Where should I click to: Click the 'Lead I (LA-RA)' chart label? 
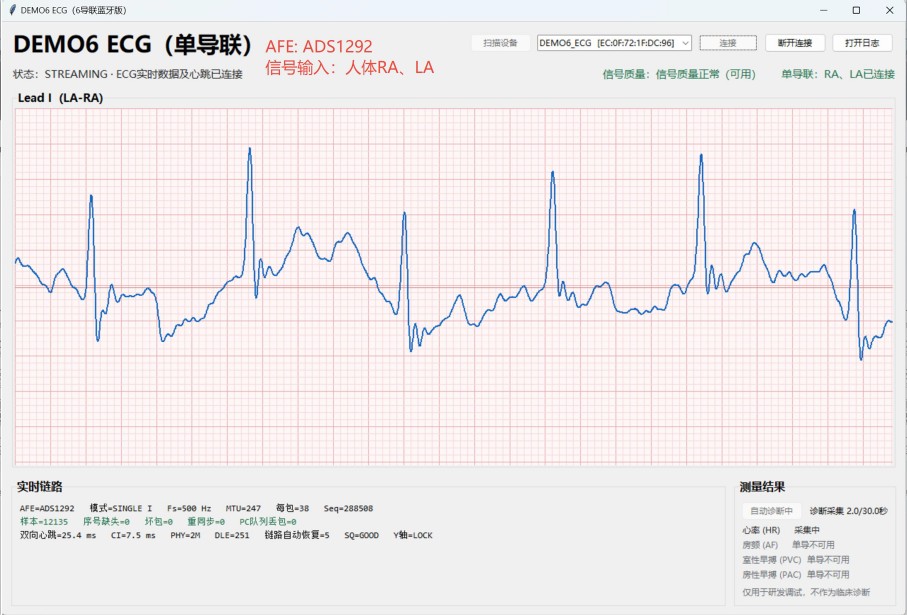[x=60, y=98]
